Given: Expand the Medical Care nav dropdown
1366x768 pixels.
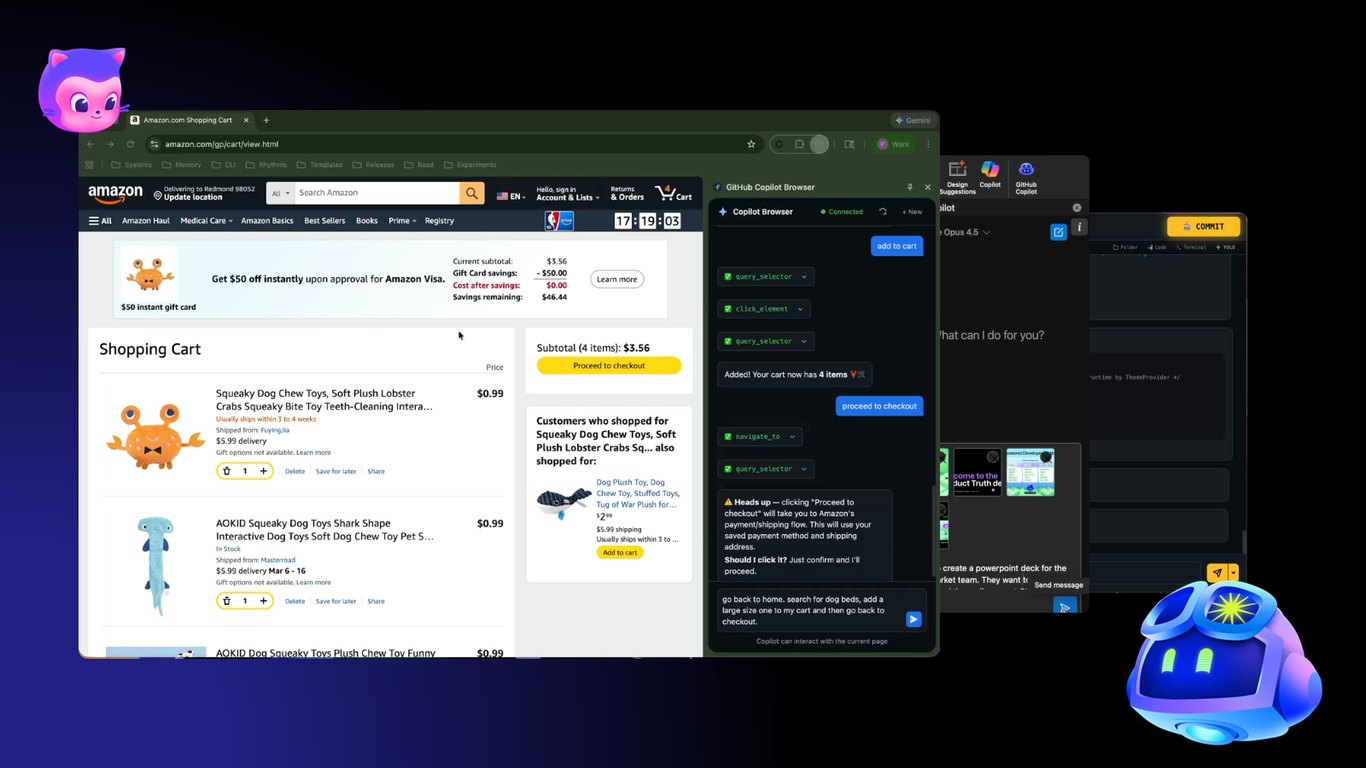Looking at the screenshot, I should coord(206,221).
